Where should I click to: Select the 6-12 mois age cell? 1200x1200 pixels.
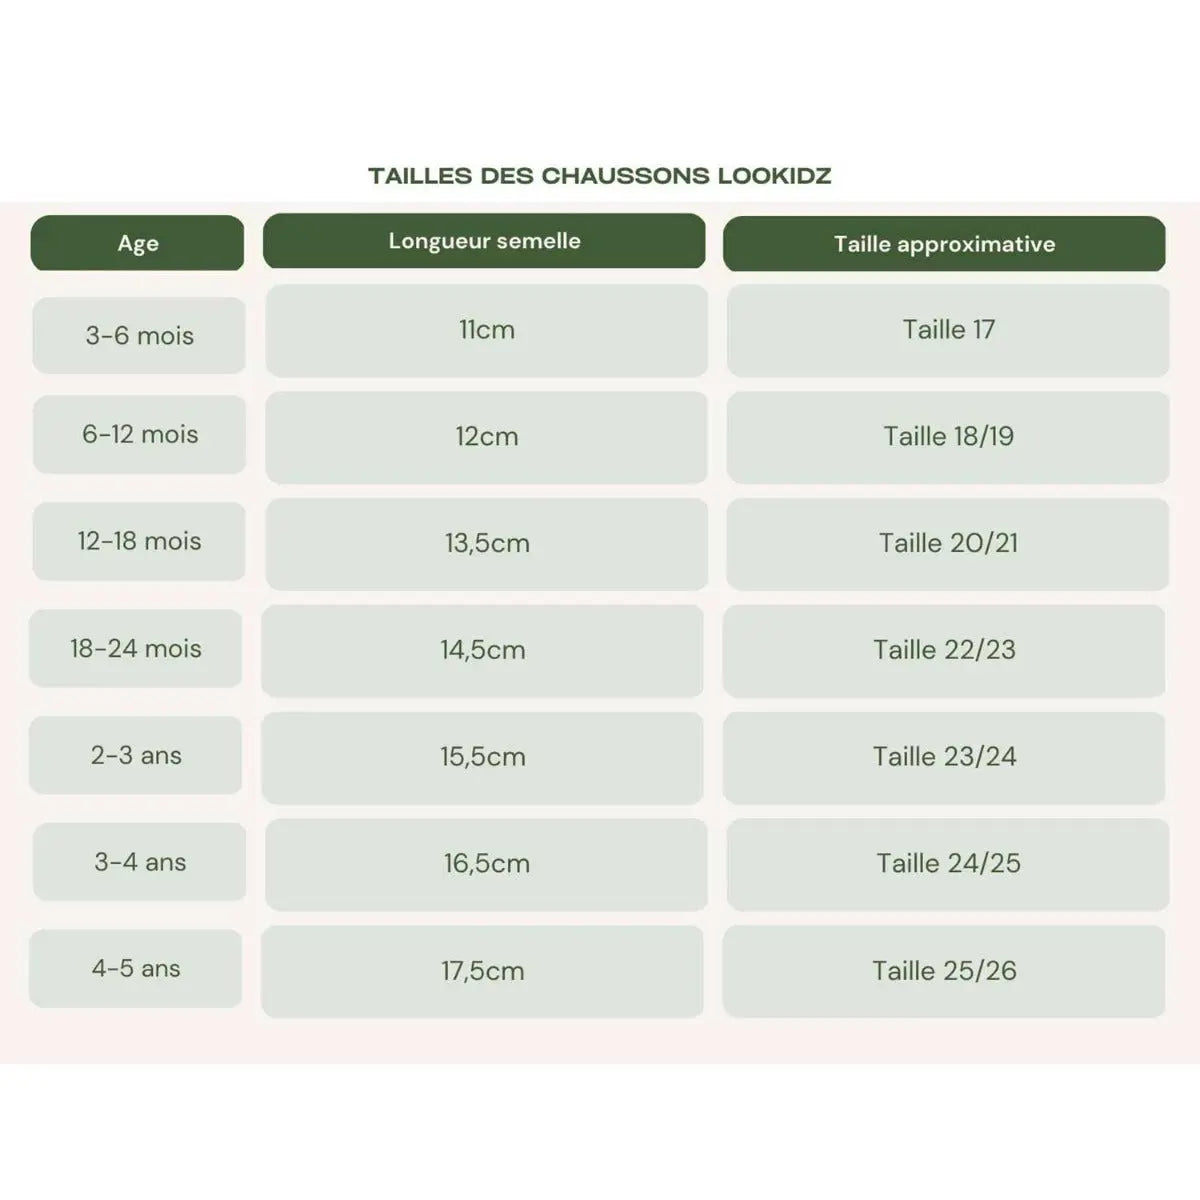tap(139, 435)
